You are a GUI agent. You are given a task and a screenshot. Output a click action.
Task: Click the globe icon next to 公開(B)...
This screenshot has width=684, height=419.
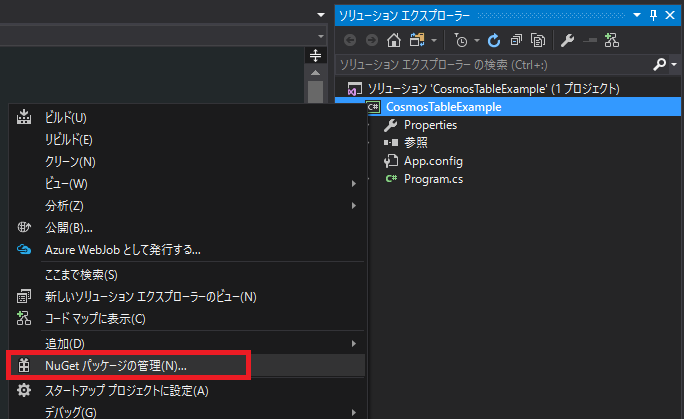tap(24, 227)
